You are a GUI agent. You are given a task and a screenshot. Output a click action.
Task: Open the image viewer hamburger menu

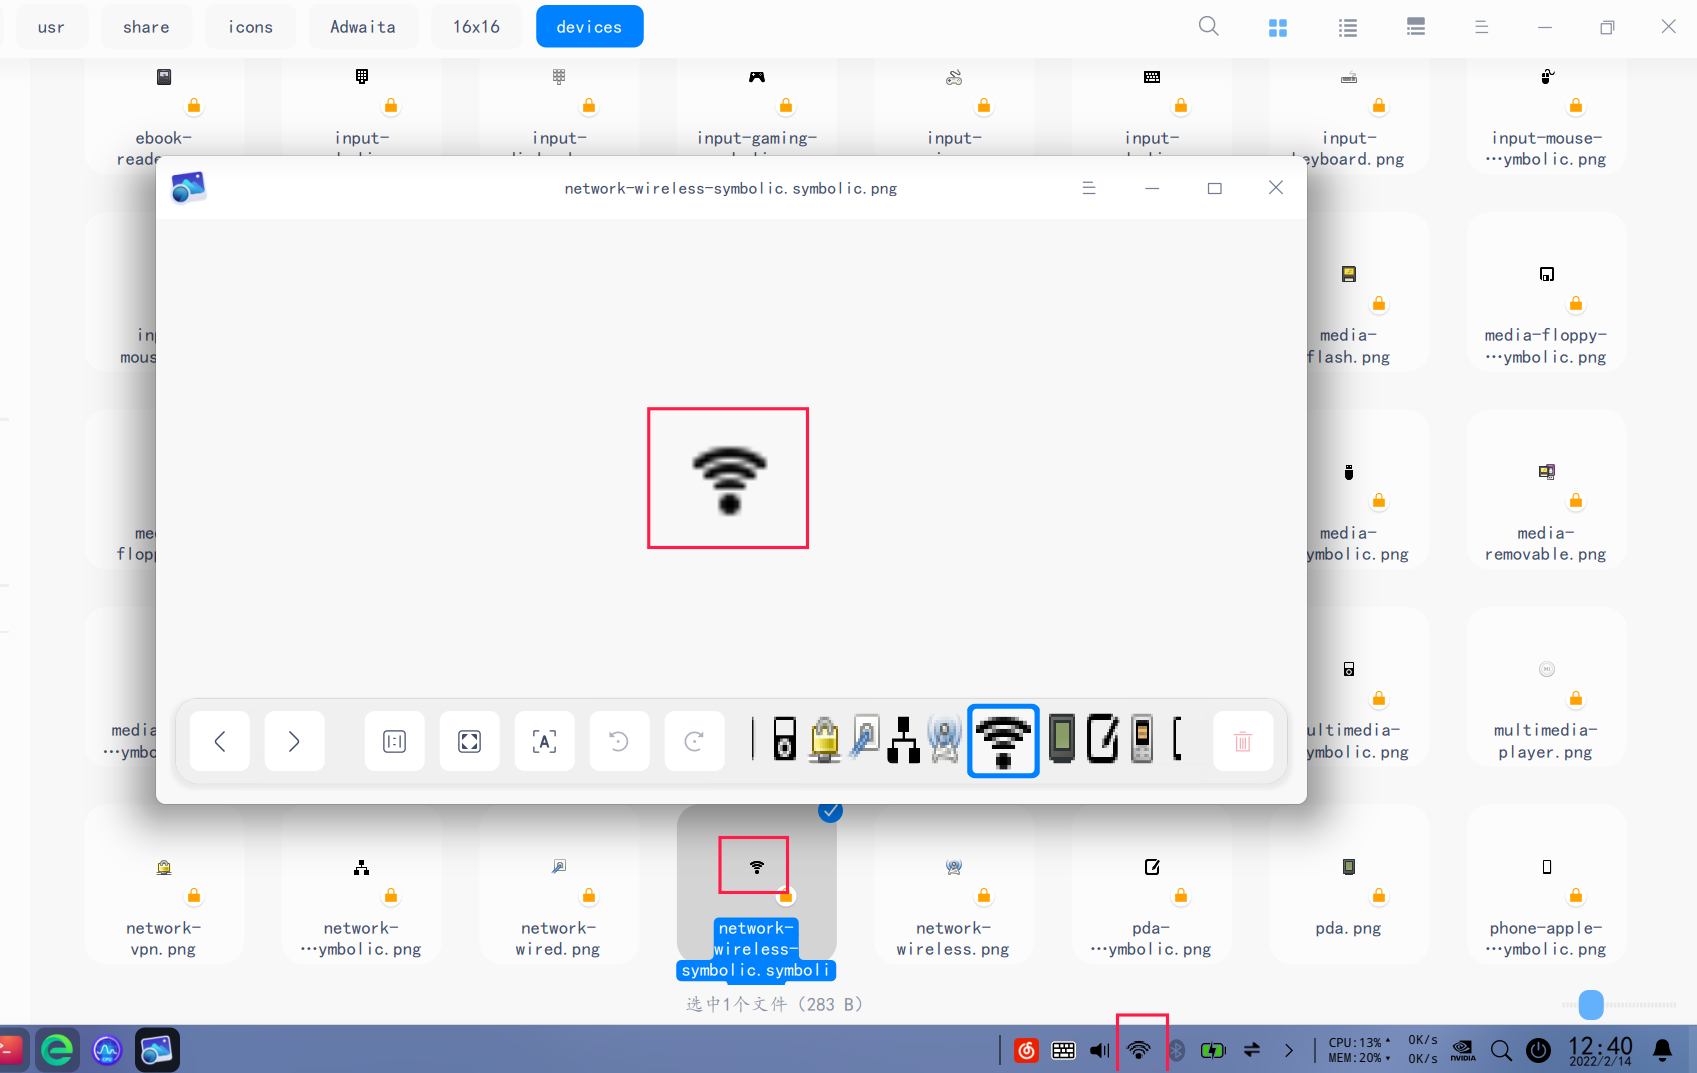point(1089,188)
